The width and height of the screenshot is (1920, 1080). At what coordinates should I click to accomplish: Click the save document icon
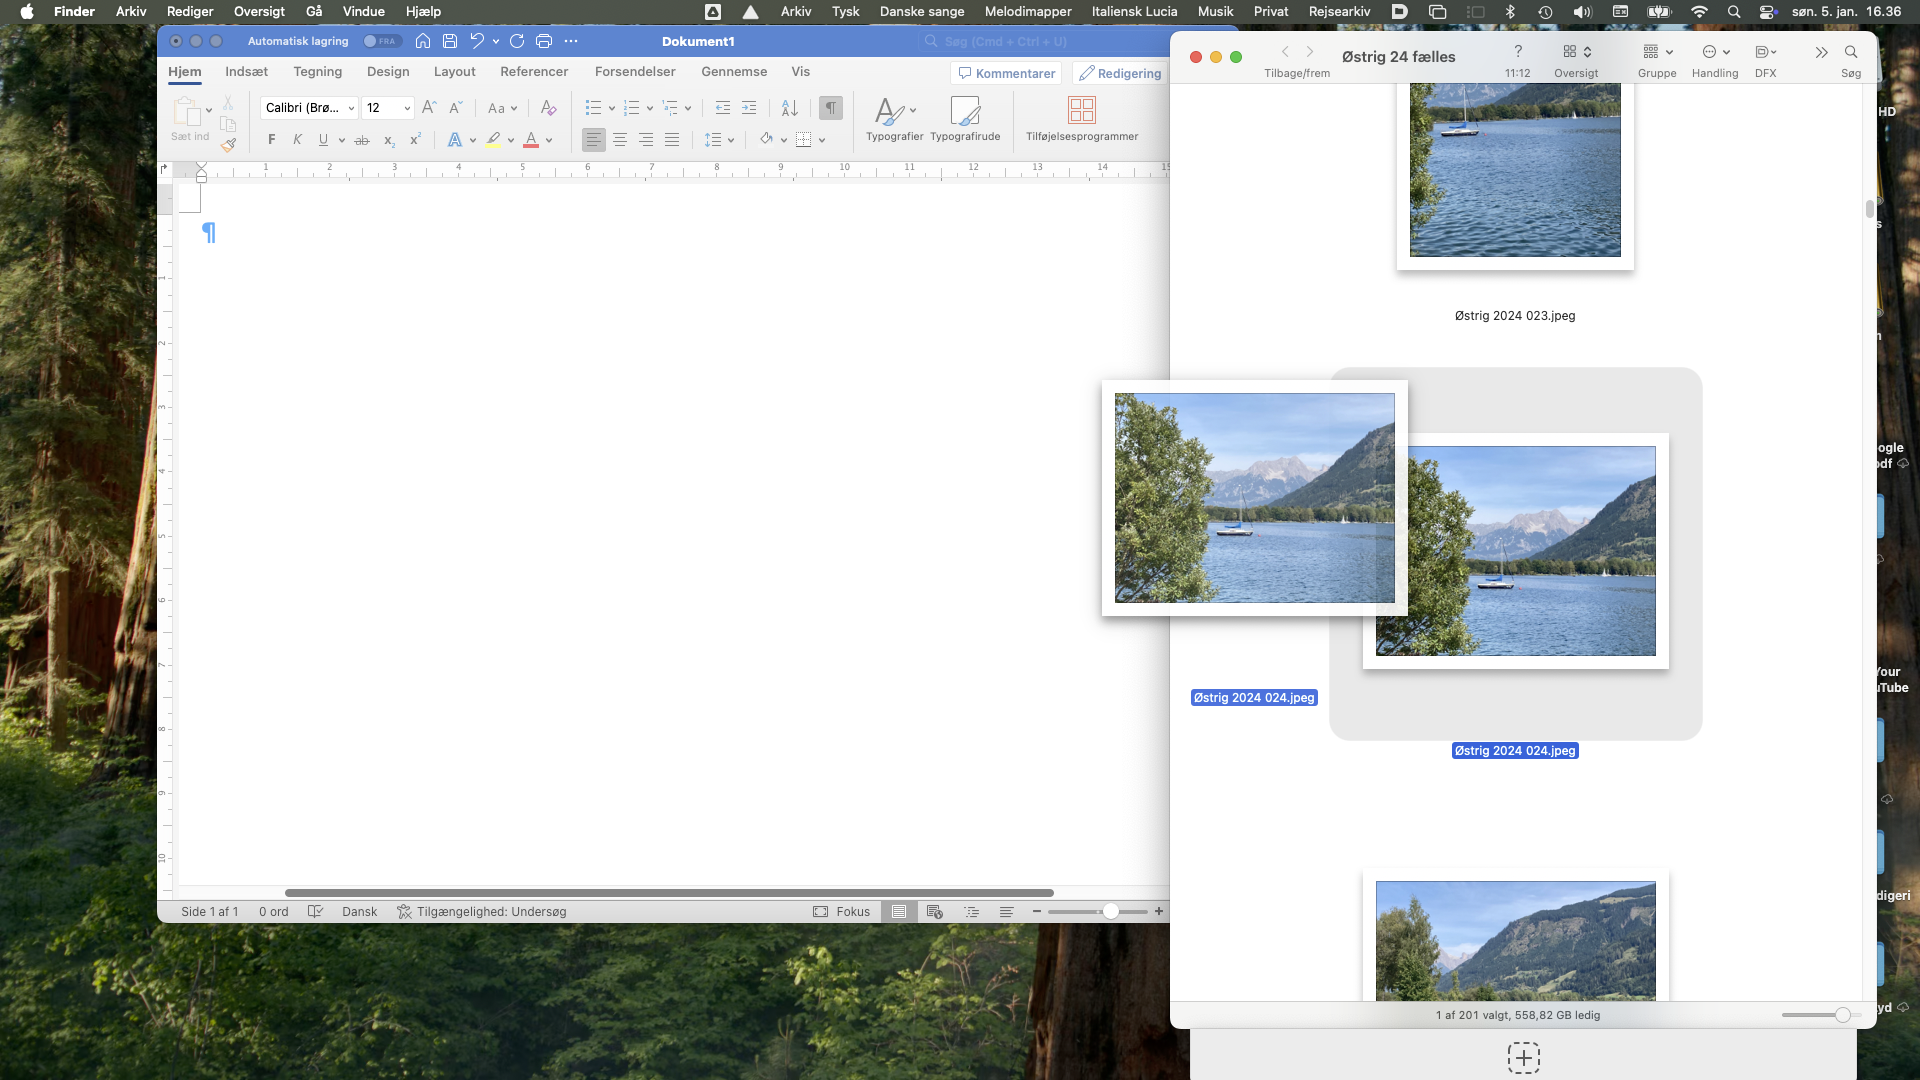point(450,41)
